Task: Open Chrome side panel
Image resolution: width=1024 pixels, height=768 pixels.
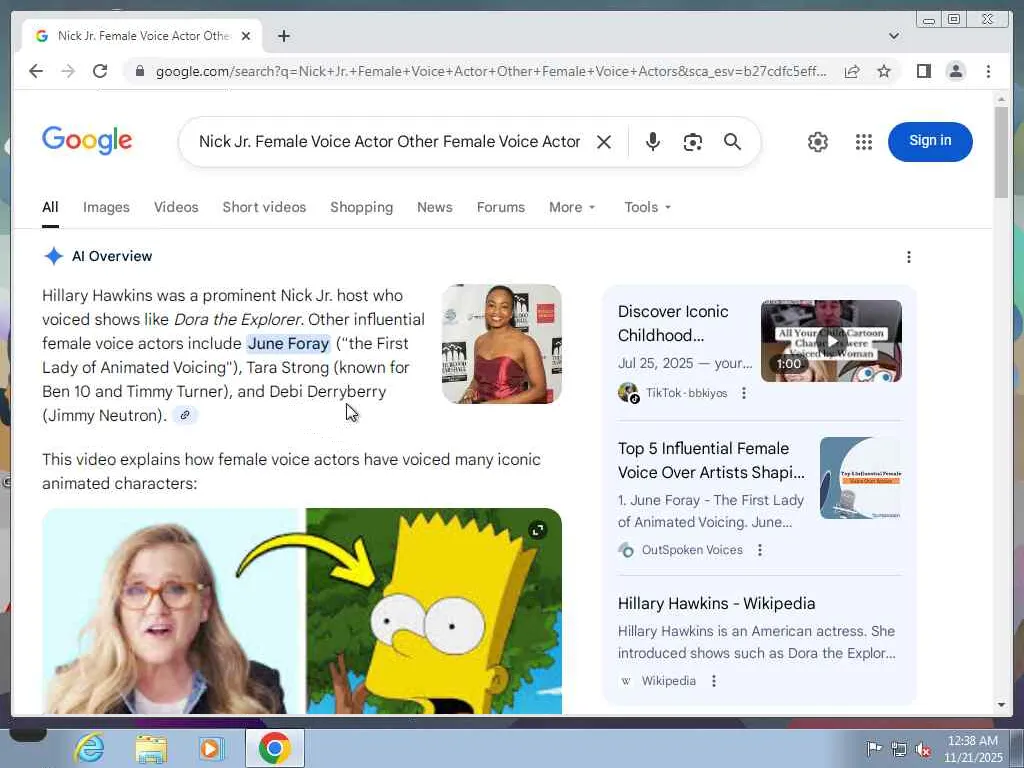Action: click(923, 71)
